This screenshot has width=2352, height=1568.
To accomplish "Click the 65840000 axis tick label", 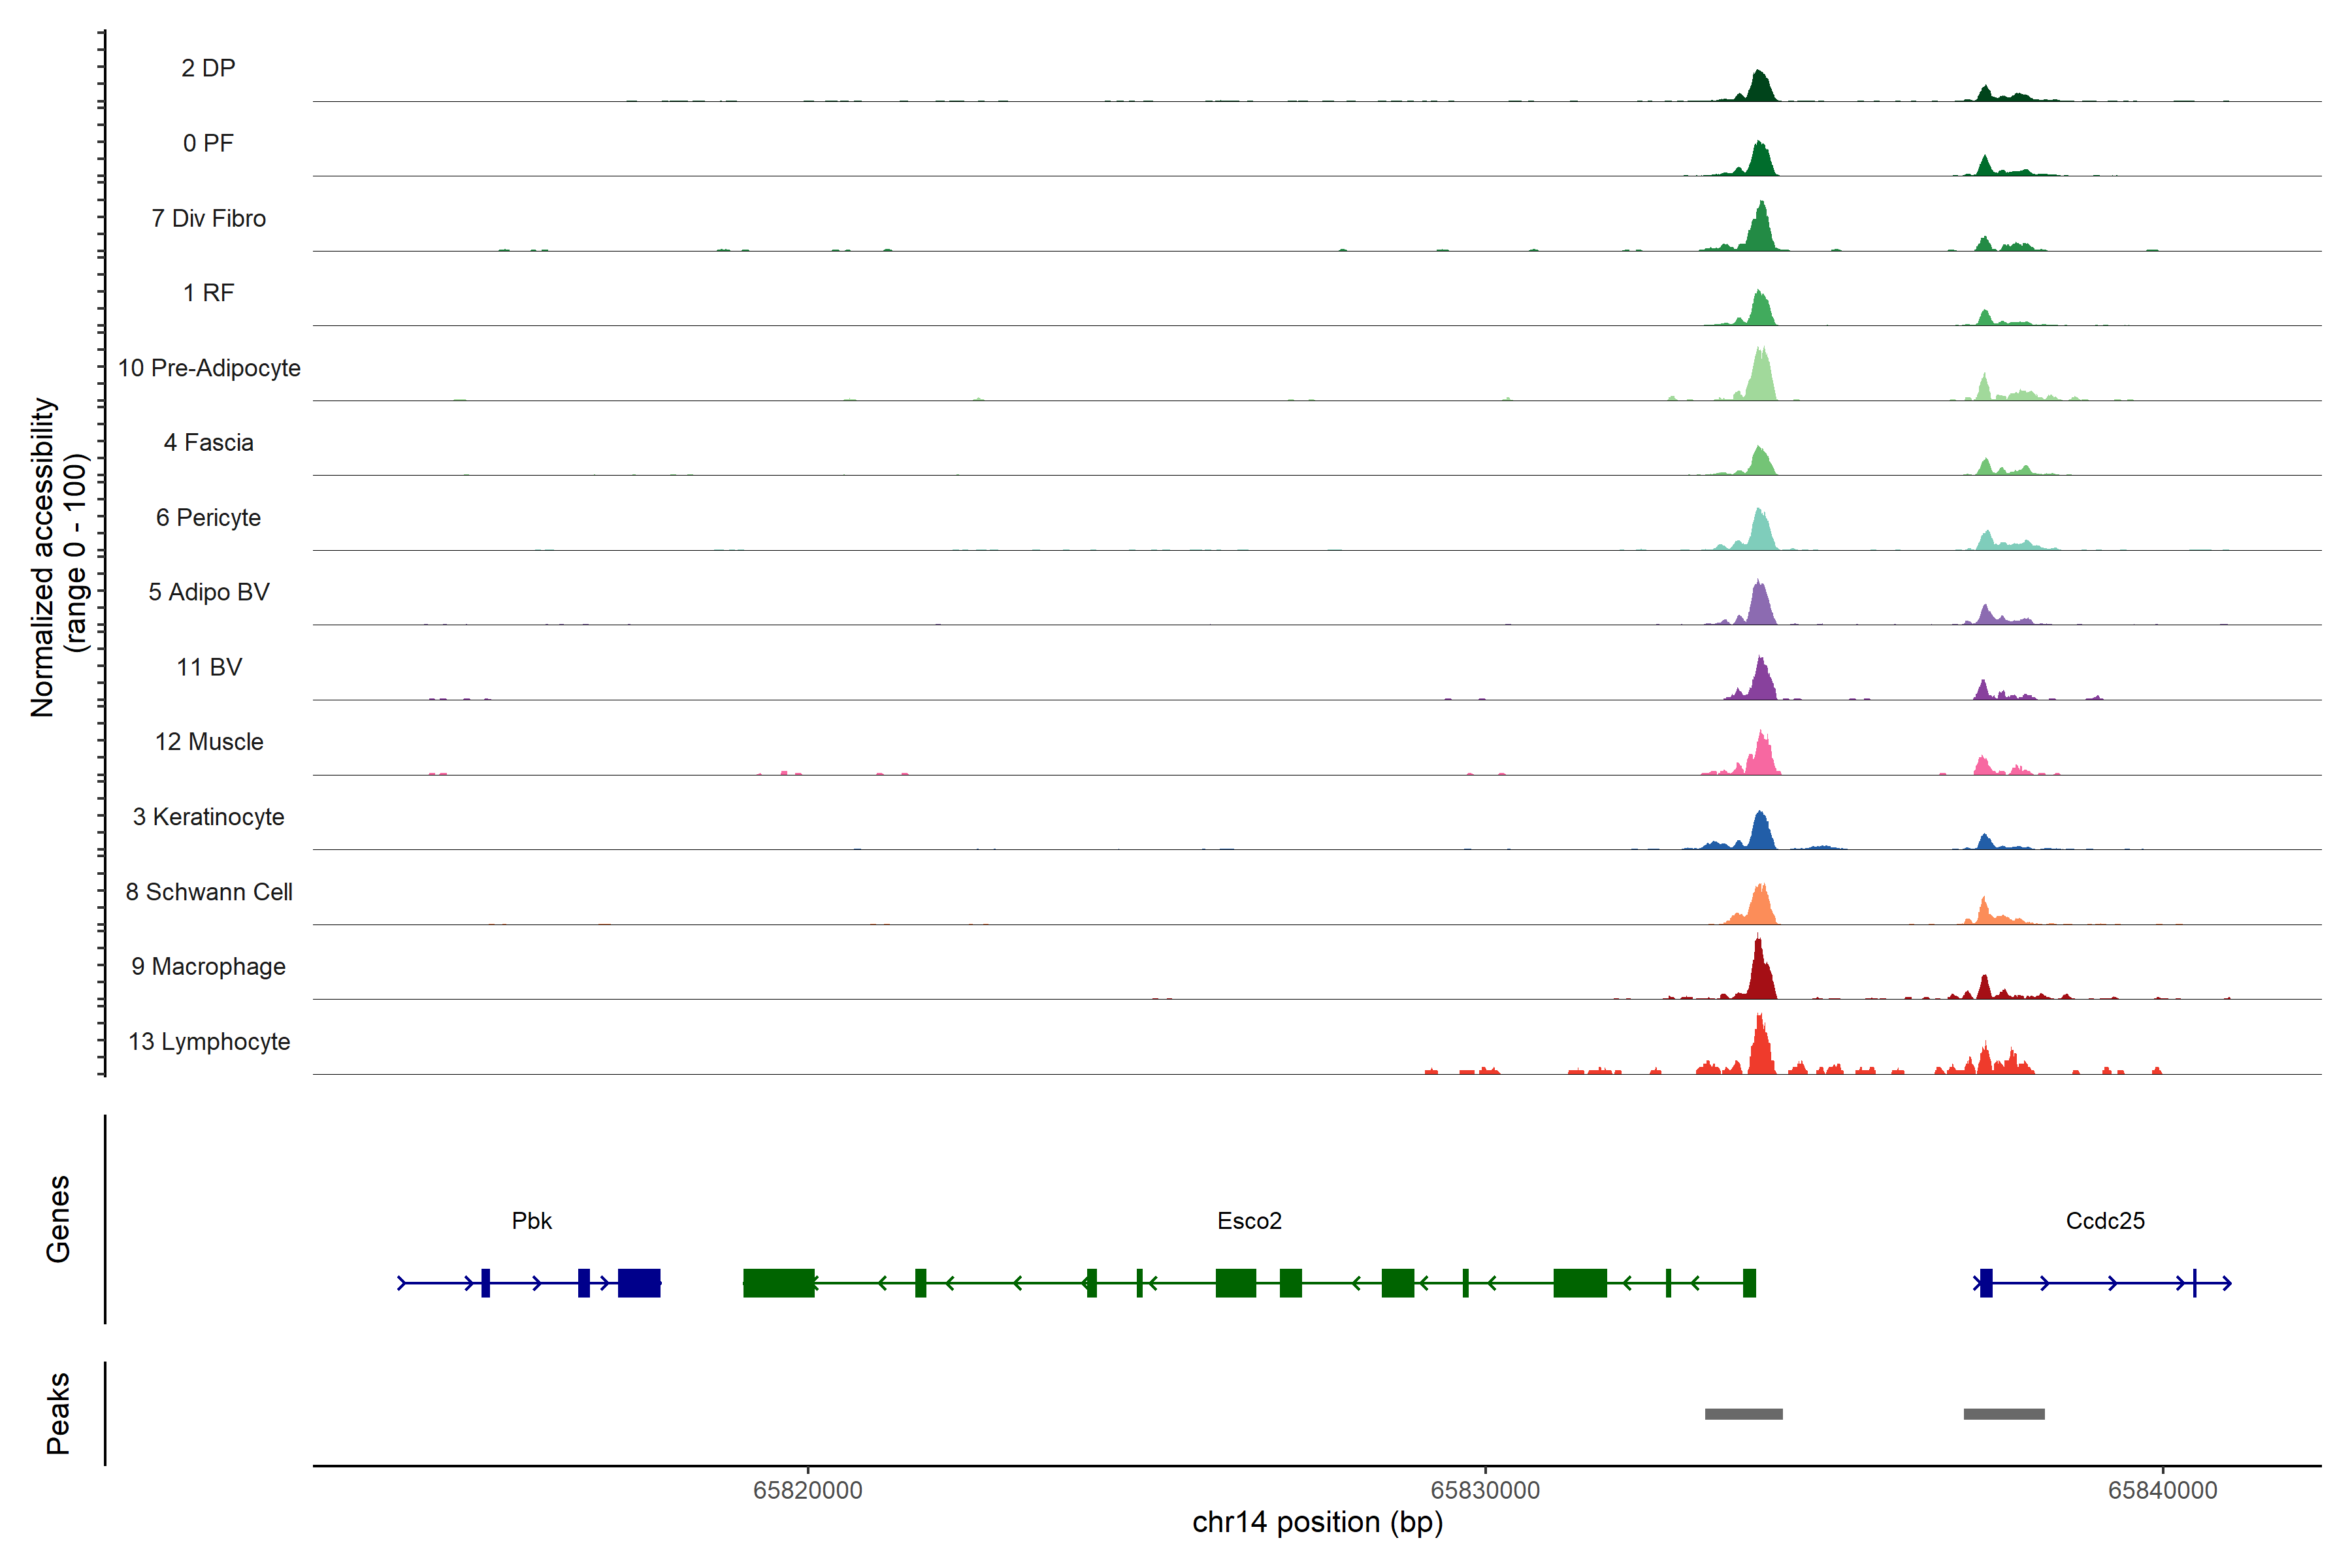I will pyautogui.click(x=2162, y=1490).
